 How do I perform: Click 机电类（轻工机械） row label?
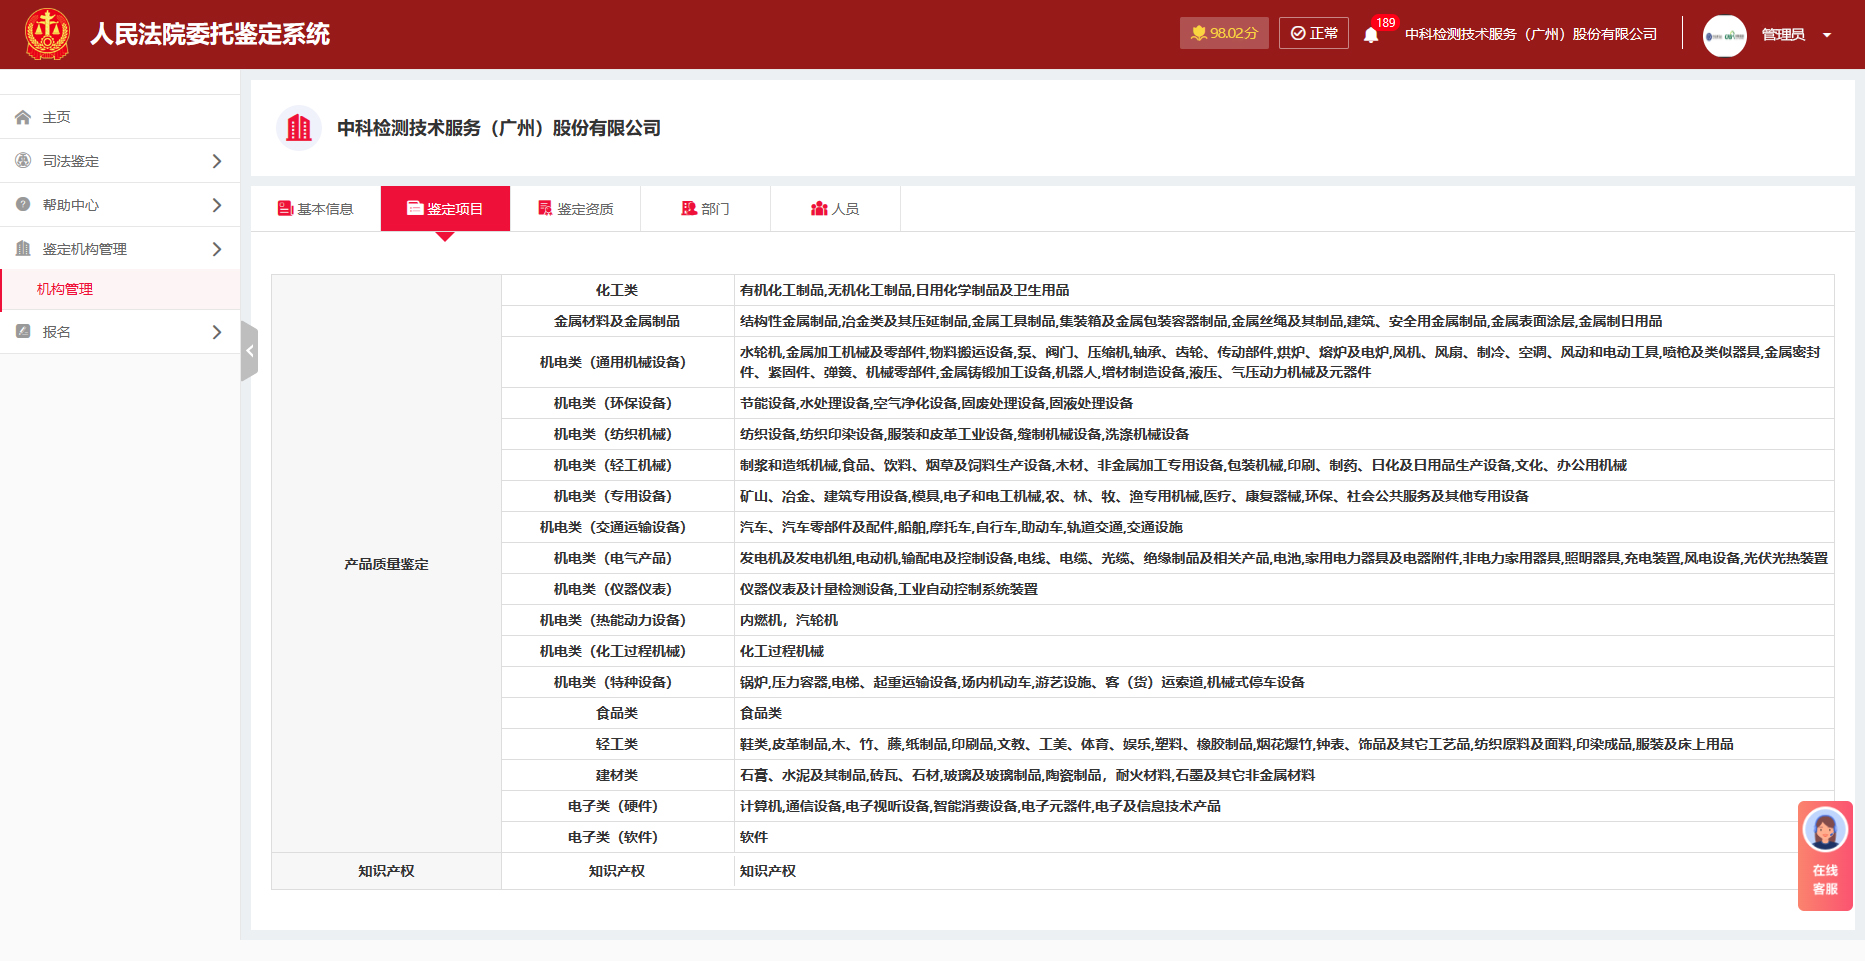click(617, 465)
